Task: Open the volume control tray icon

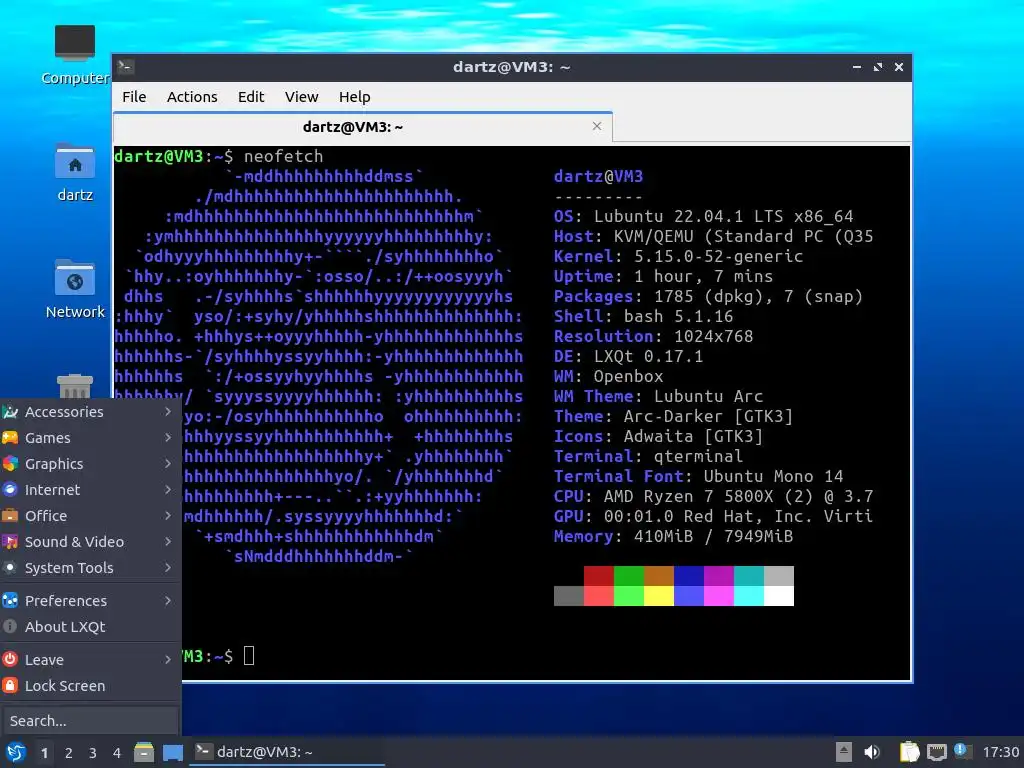Action: 872,752
